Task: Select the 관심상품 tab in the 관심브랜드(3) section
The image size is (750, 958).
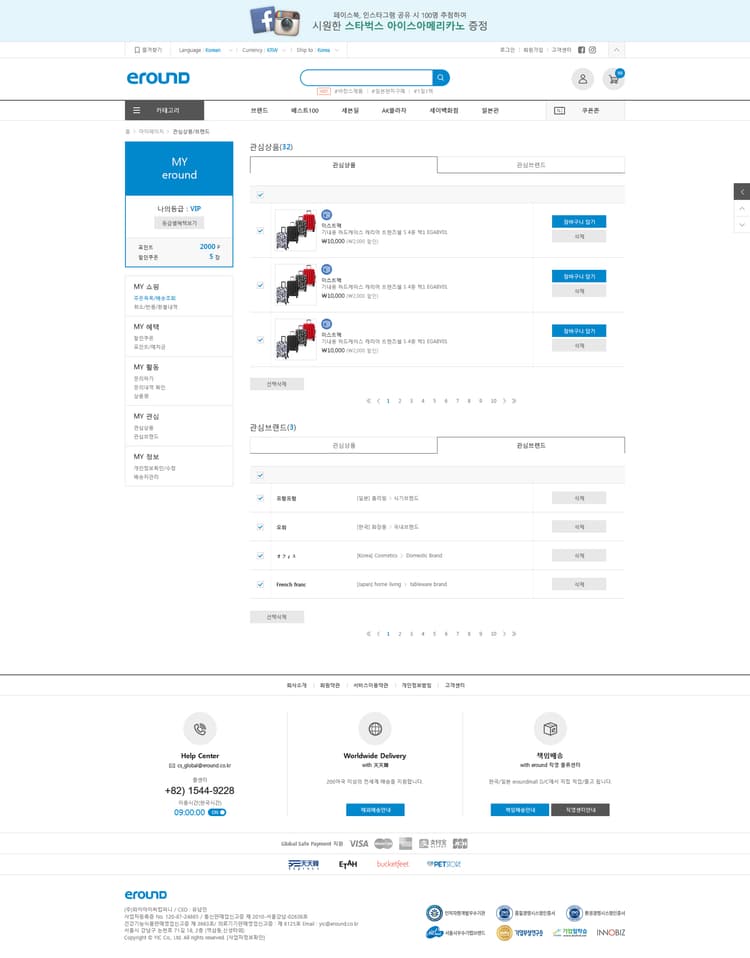Action: coord(344,445)
